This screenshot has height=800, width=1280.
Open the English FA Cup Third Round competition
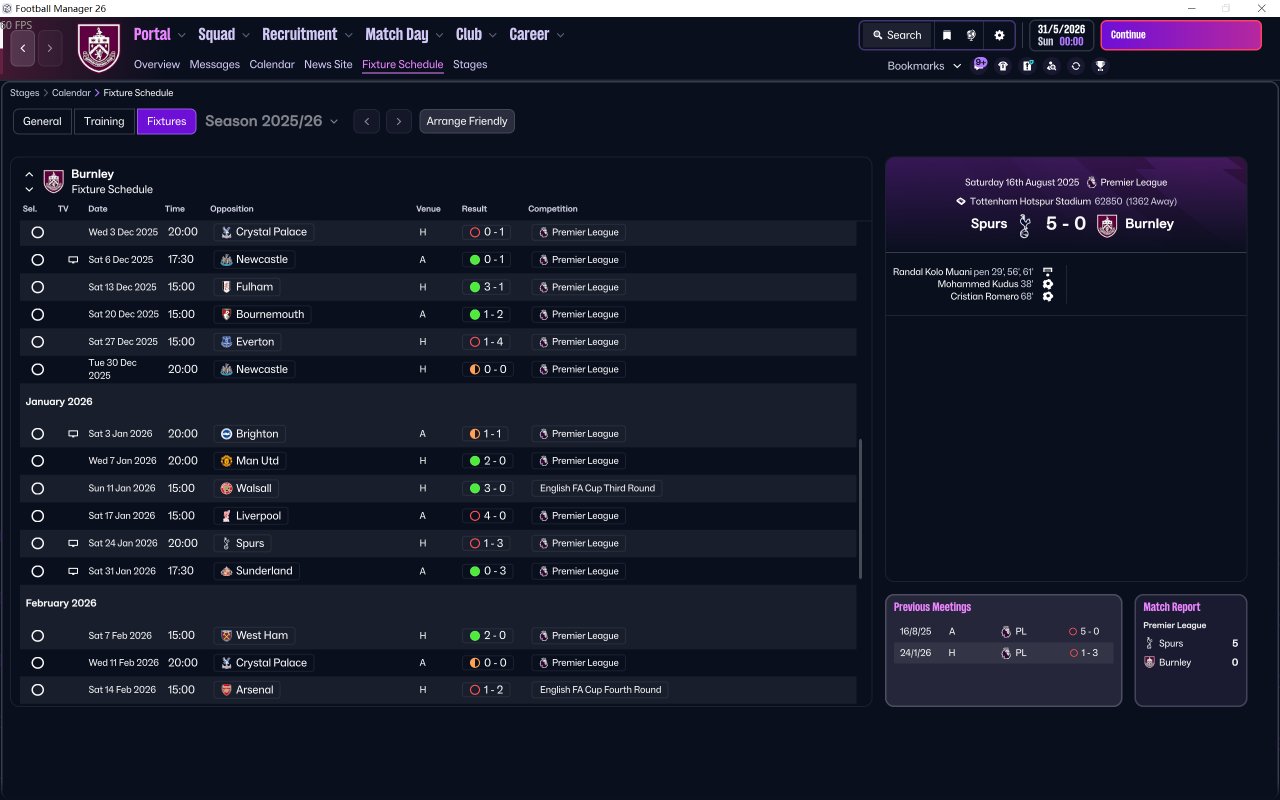click(x=597, y=489)
